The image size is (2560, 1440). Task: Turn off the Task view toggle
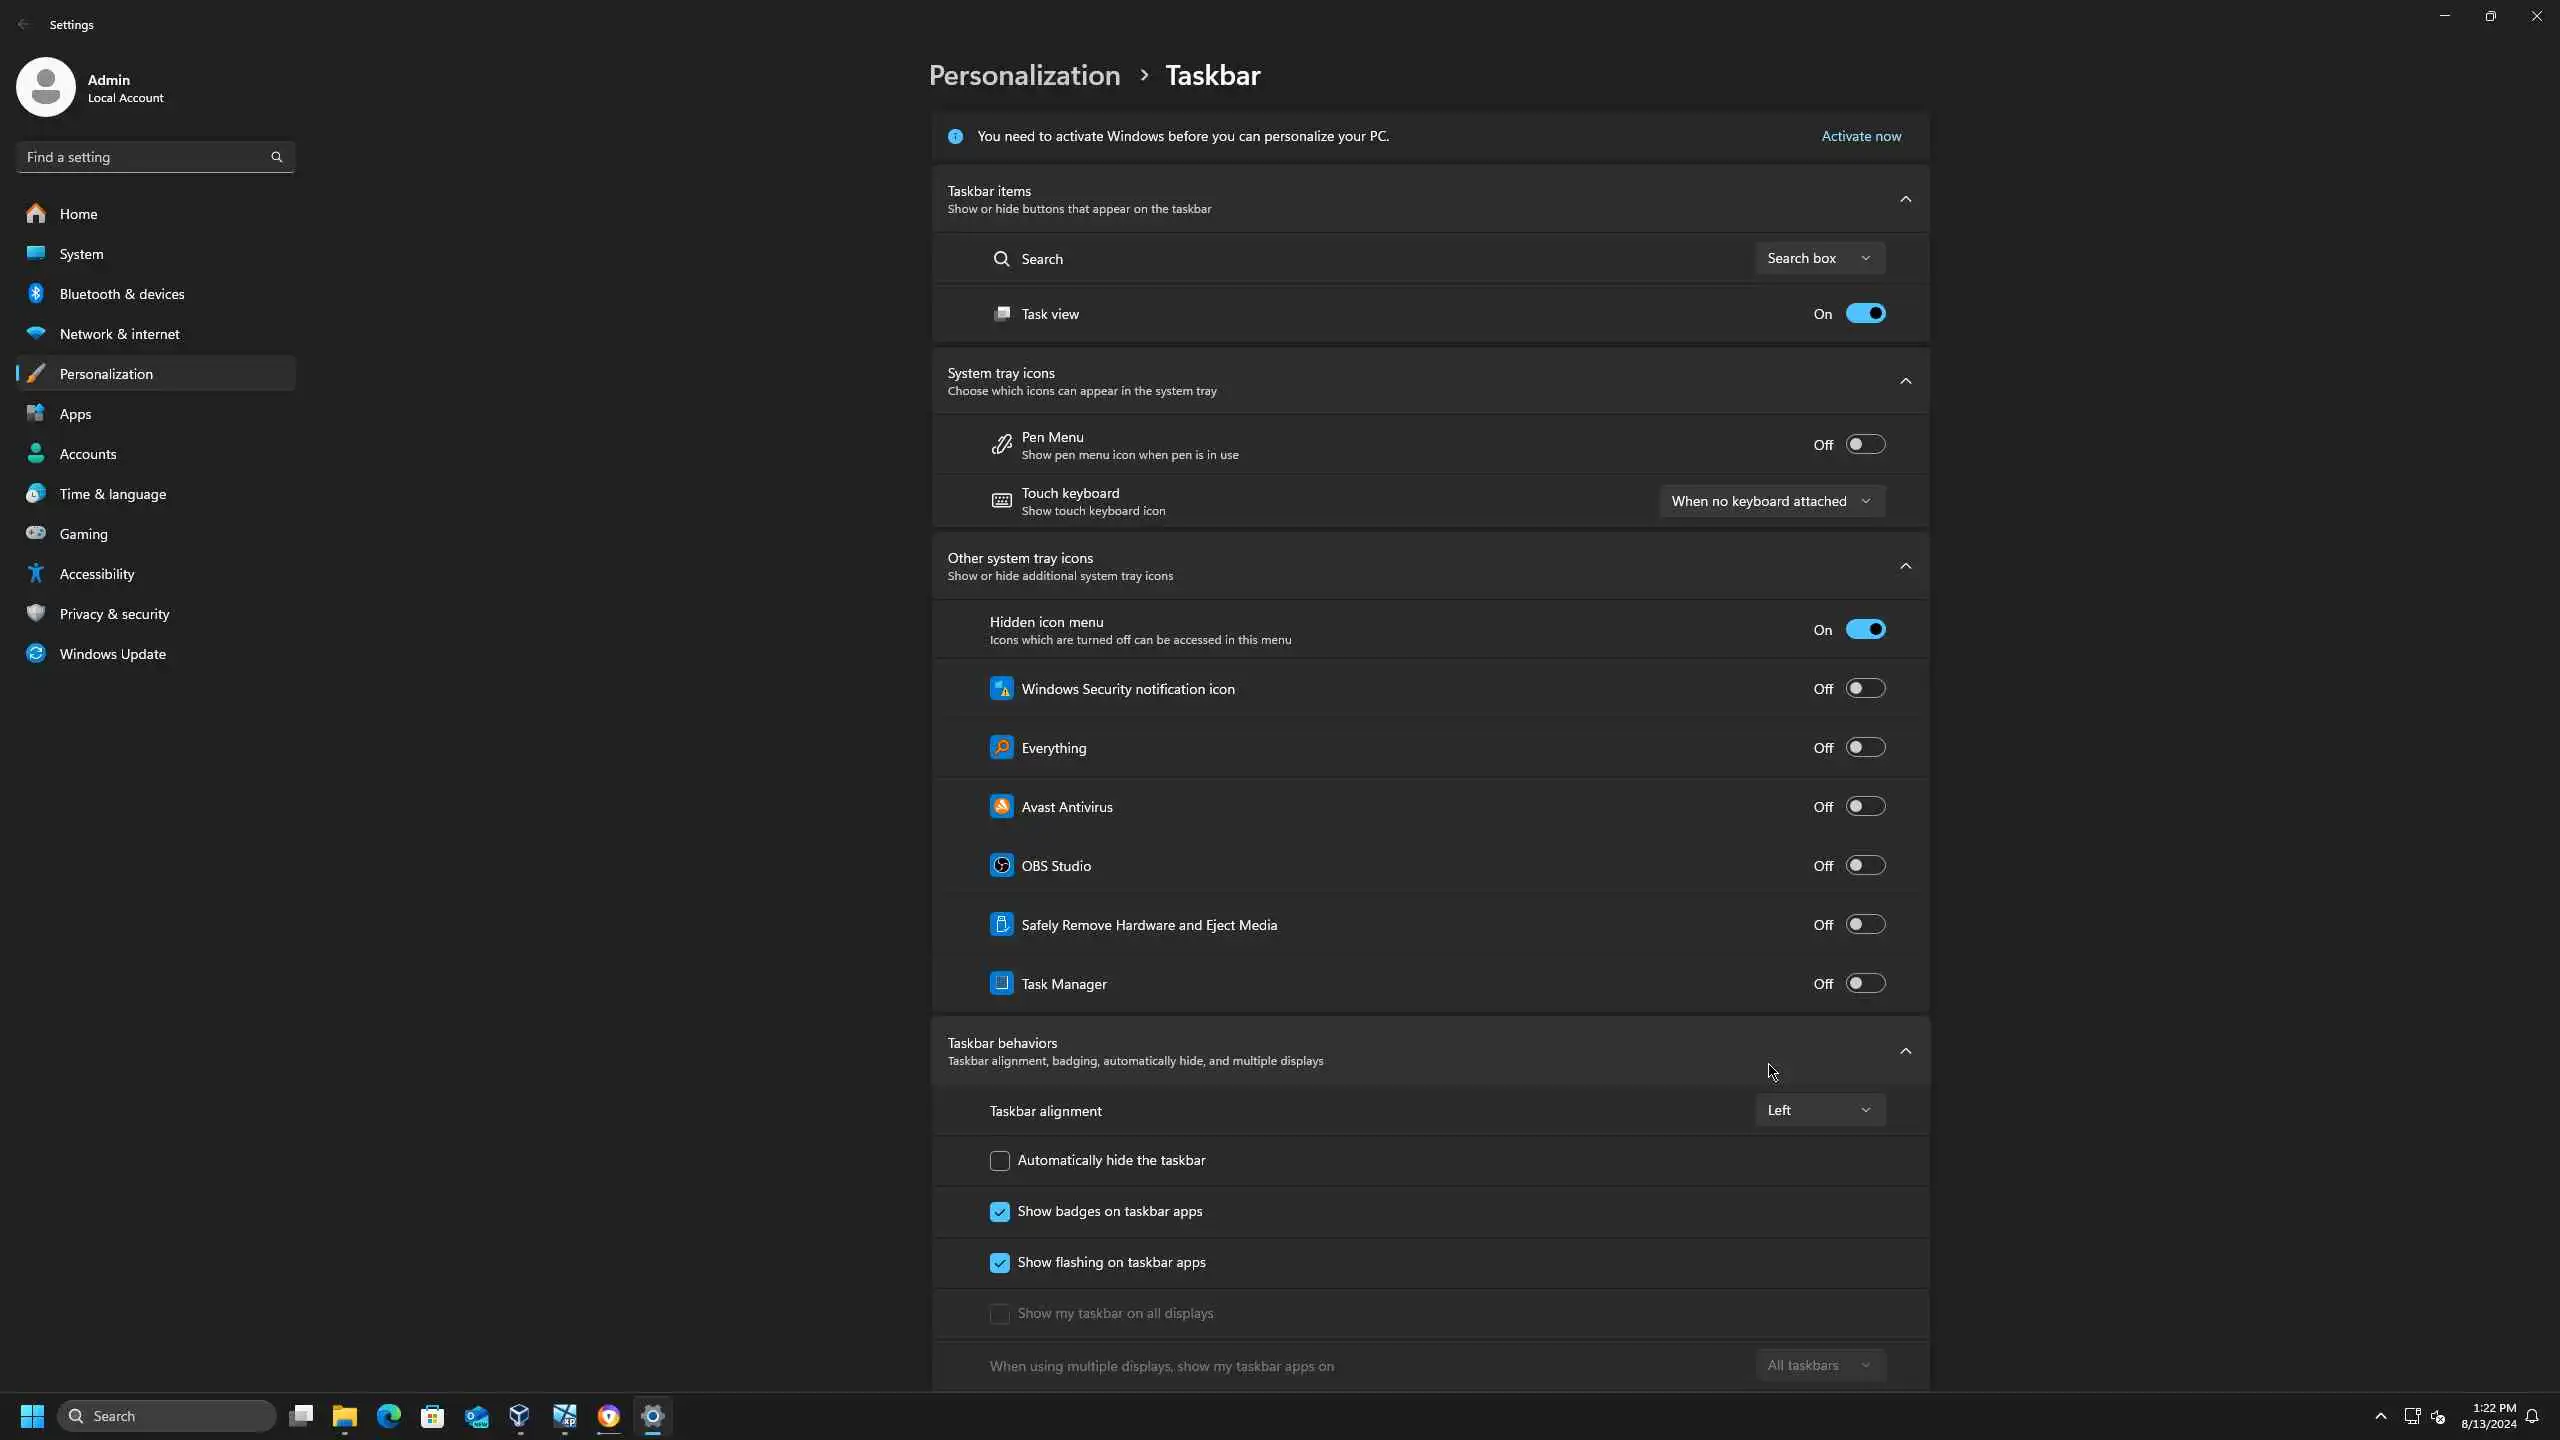1865,314
